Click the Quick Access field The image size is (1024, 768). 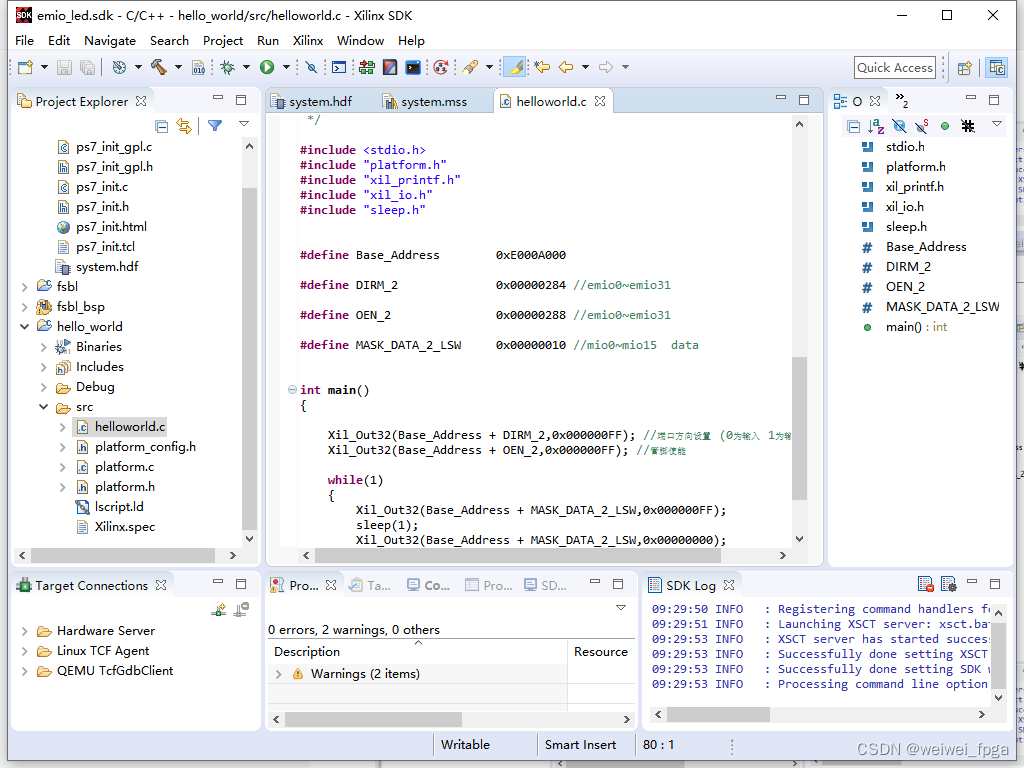click(895, 68)
